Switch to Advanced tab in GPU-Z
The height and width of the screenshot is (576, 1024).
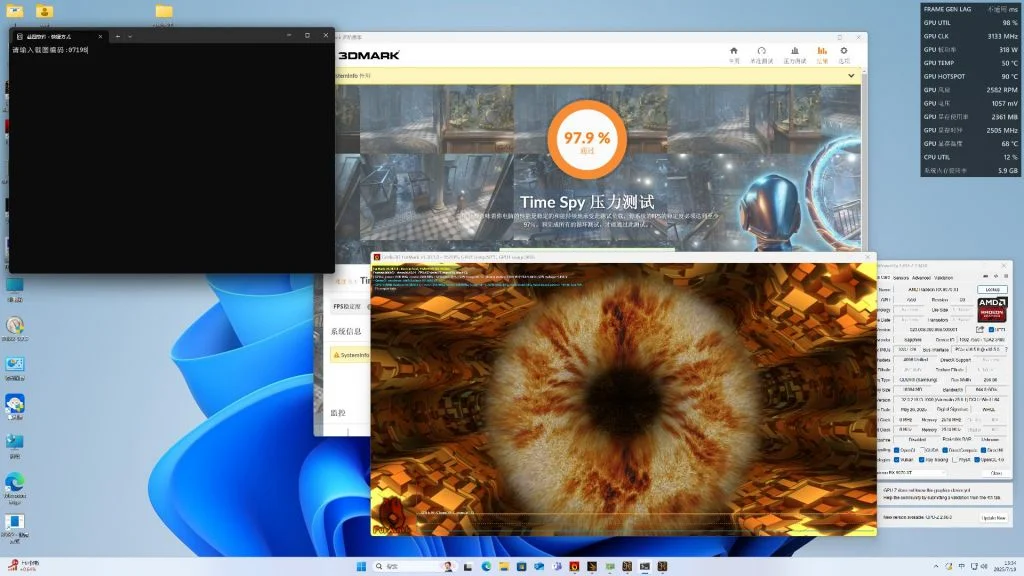coord(921,278)
